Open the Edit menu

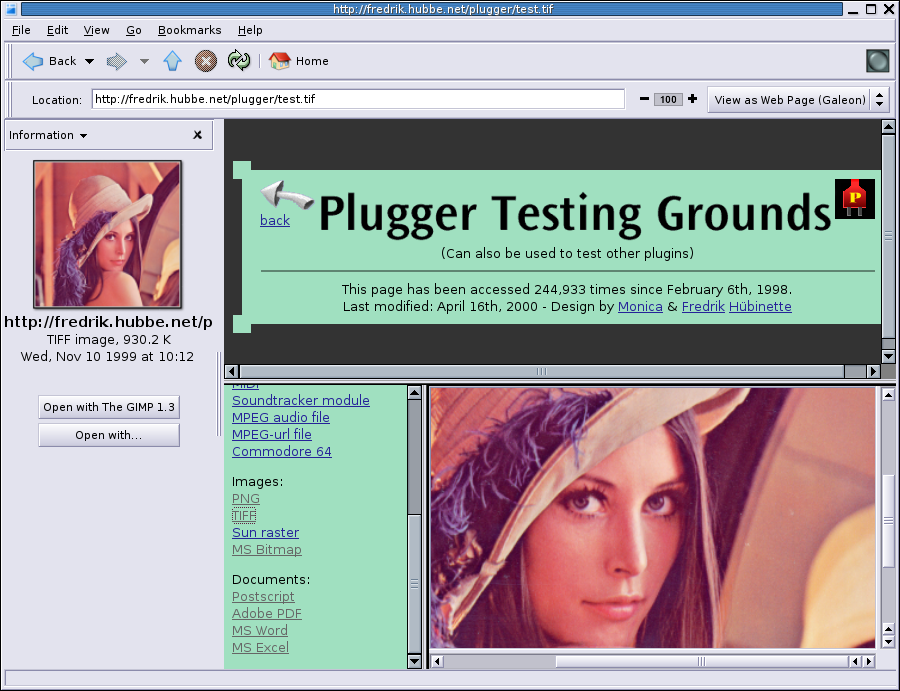pyautogui.click(x=57, y=30)
